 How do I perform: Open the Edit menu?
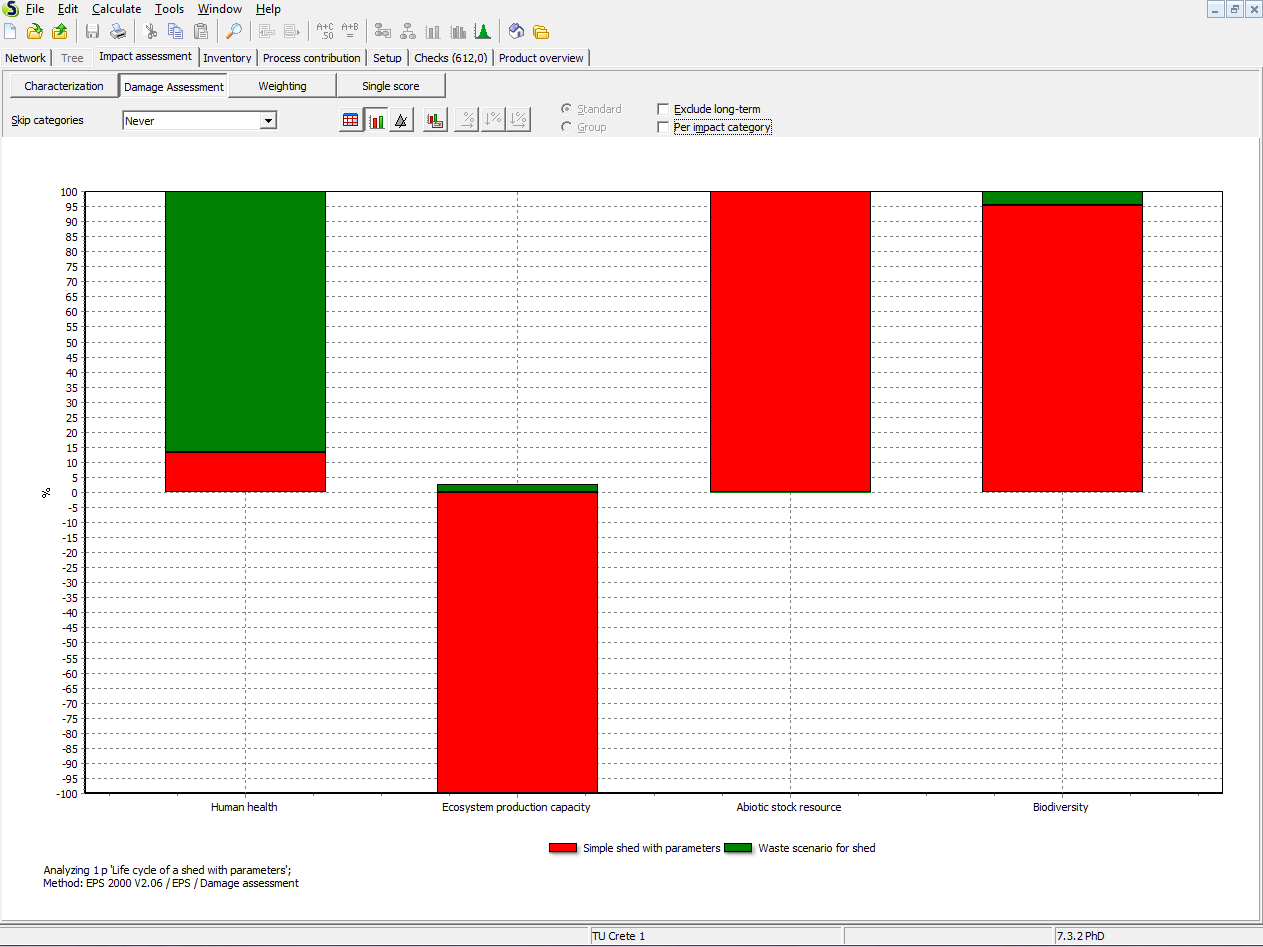tap(67, 9)
